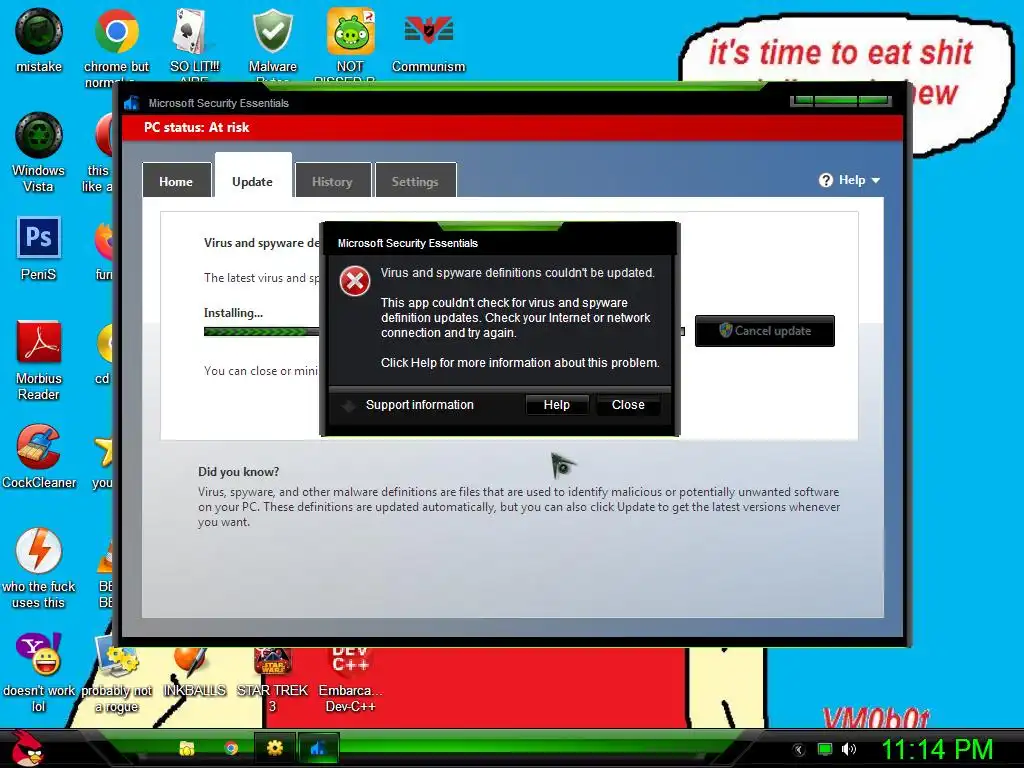
Task: Open Chrome from the taskbar
Action: [x=231, y=748]
